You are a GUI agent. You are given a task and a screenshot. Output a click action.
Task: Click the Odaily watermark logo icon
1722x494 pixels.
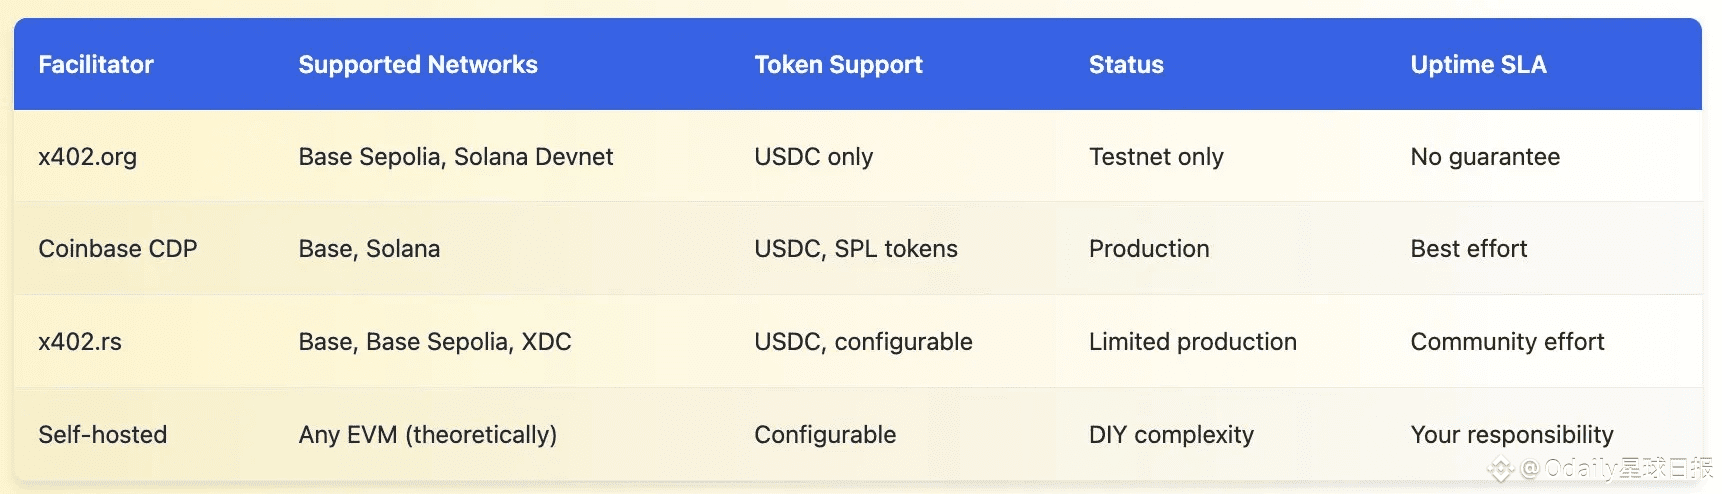coord(1500,469)
